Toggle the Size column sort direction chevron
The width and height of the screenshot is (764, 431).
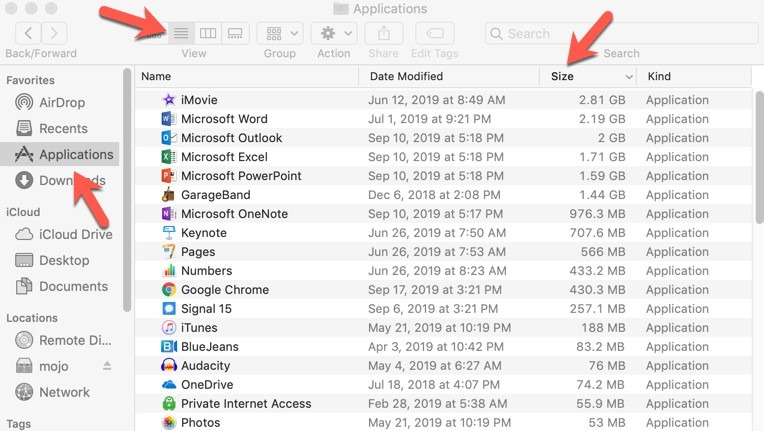pyautogui.click(x=629, y=77)
